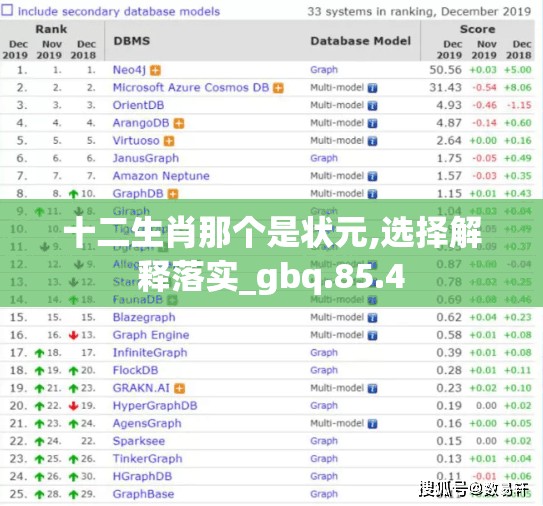Click Graph model link in GraphBase row

(x=324, y=494)
